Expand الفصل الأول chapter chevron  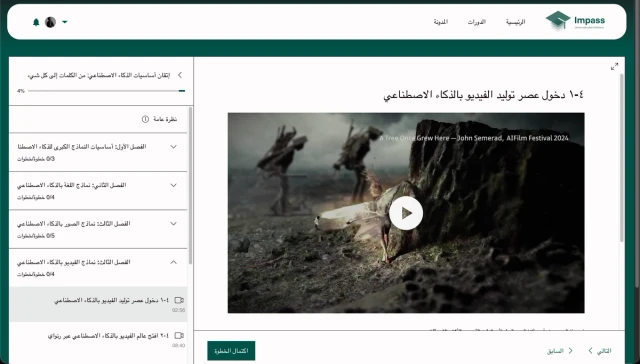coord(173,147)
